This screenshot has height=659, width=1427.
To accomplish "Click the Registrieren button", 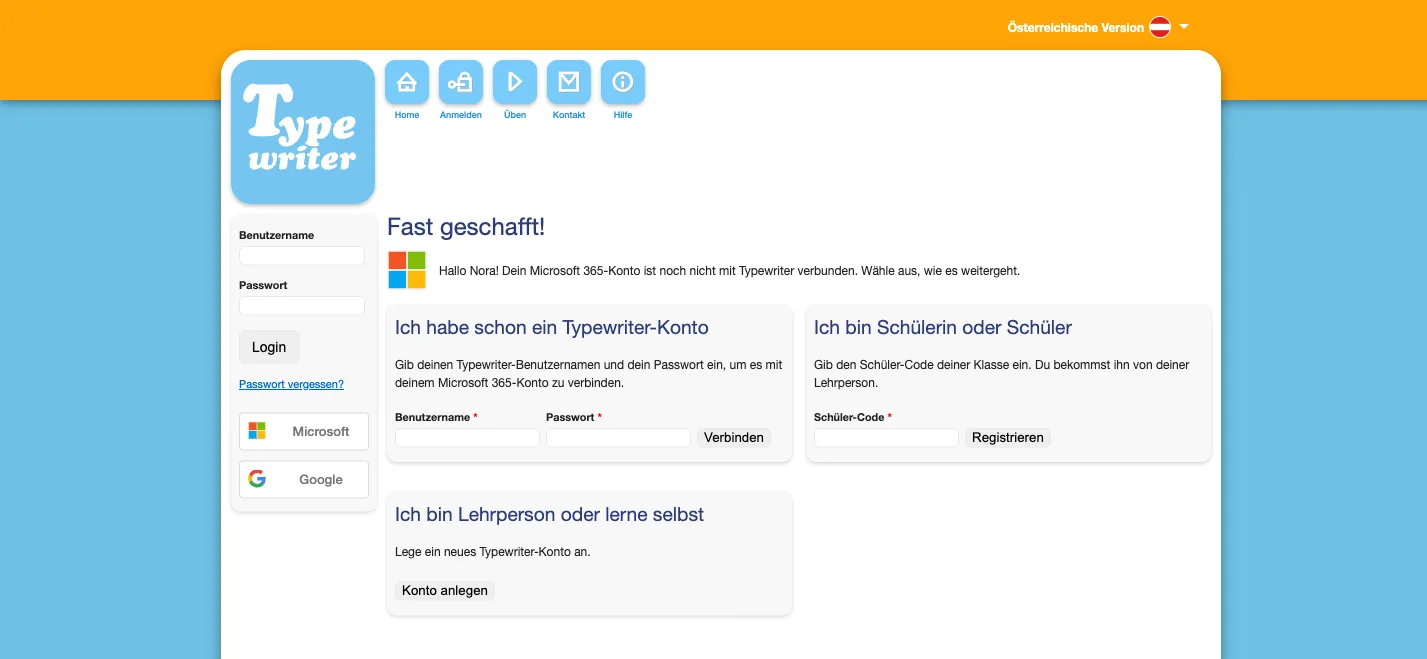I will click(1008, 437).
